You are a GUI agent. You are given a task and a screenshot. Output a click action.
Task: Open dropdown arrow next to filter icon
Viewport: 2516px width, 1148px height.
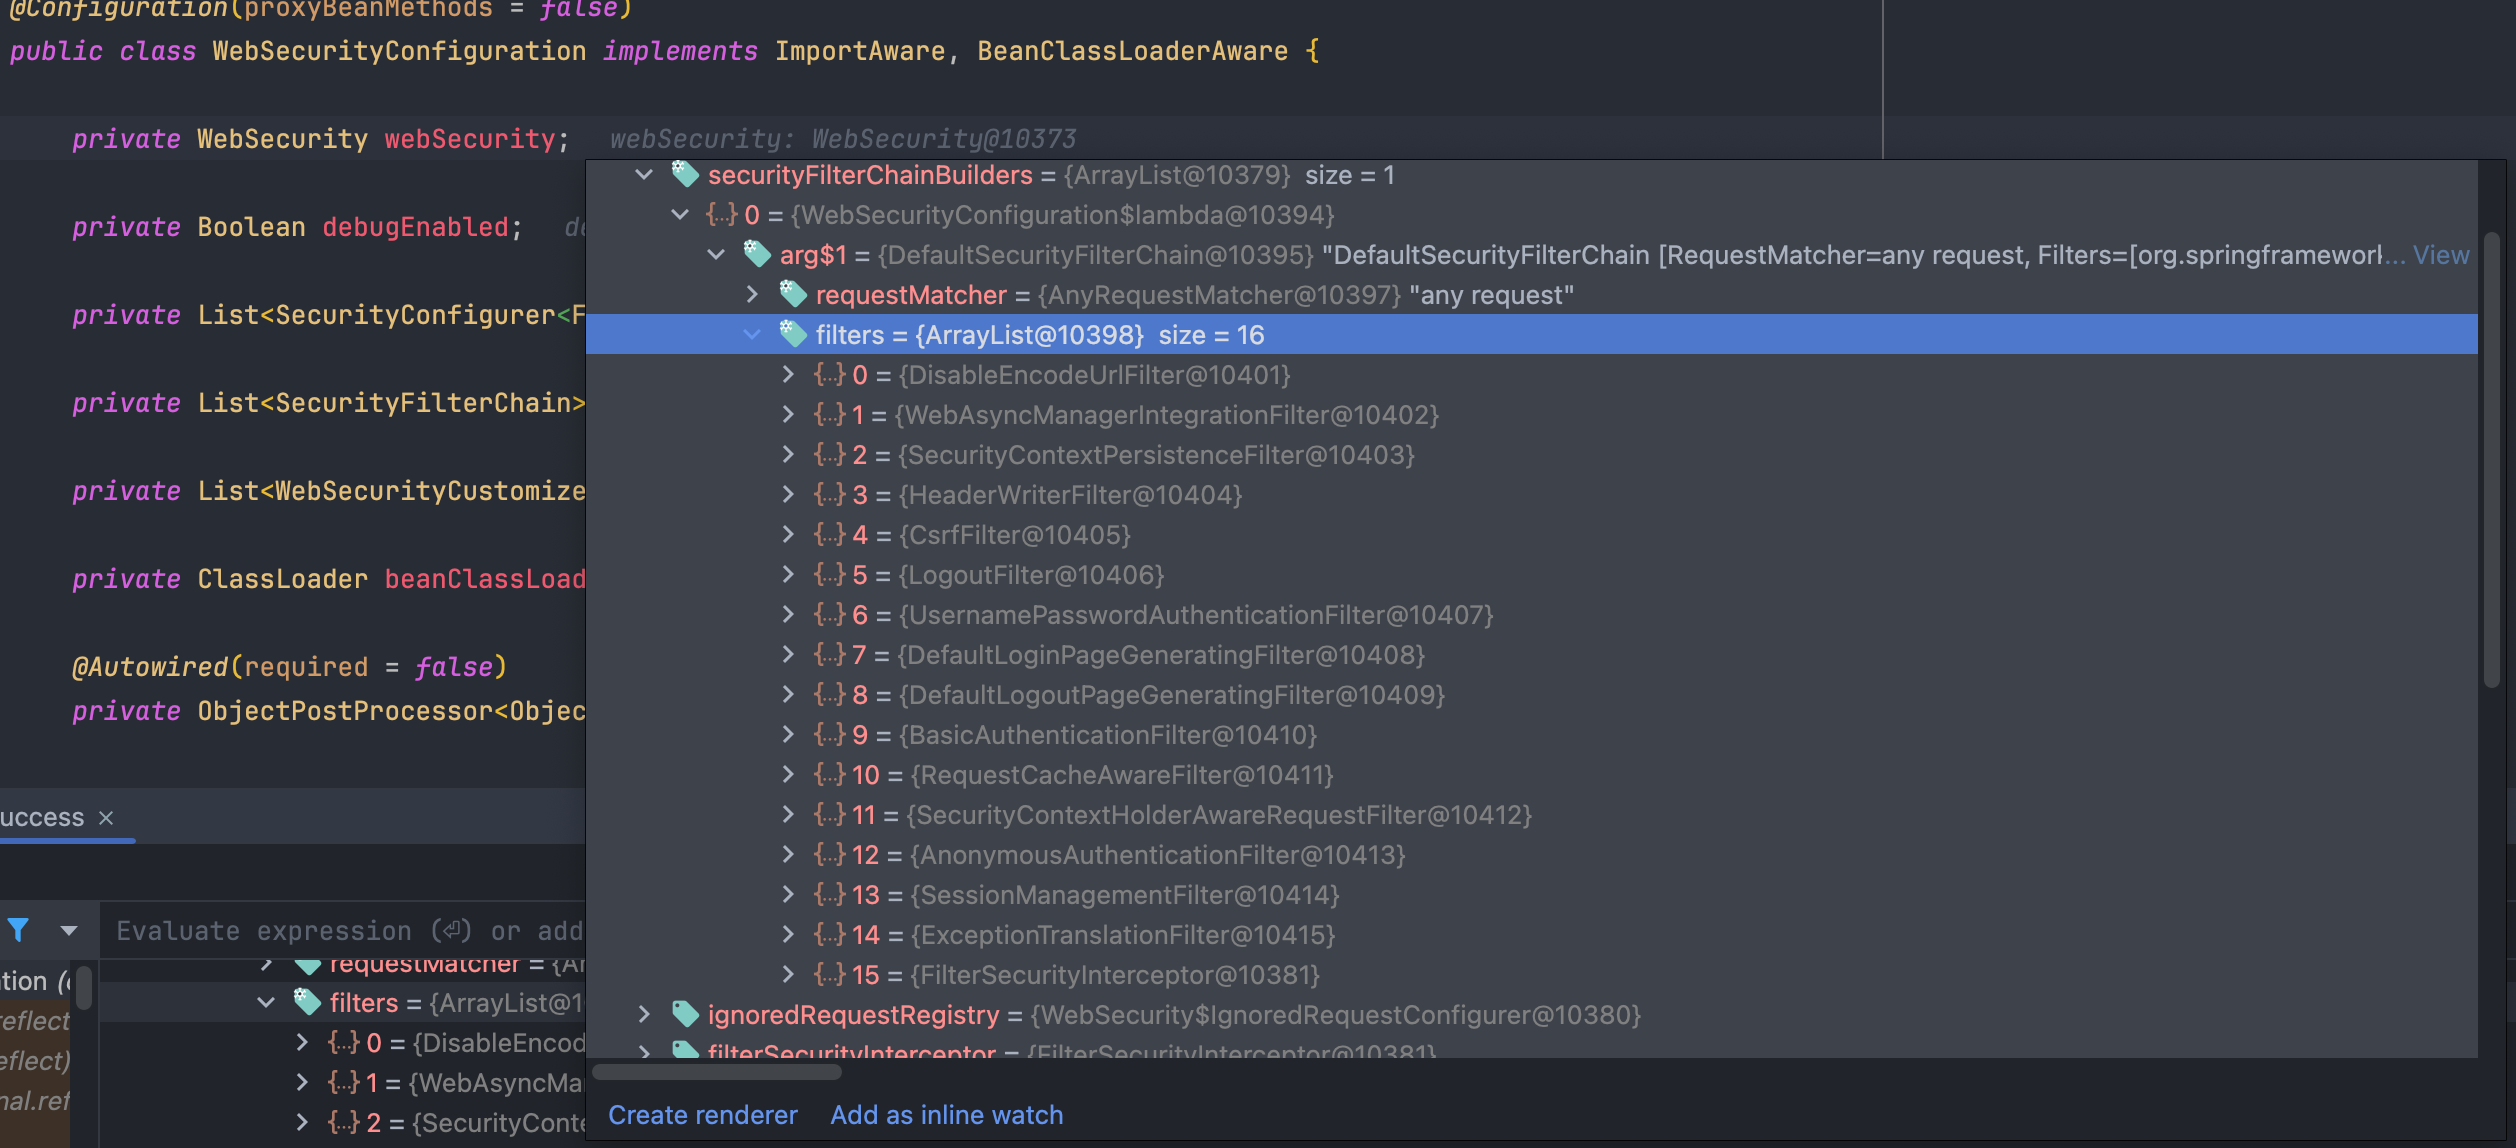click(69, 931)
